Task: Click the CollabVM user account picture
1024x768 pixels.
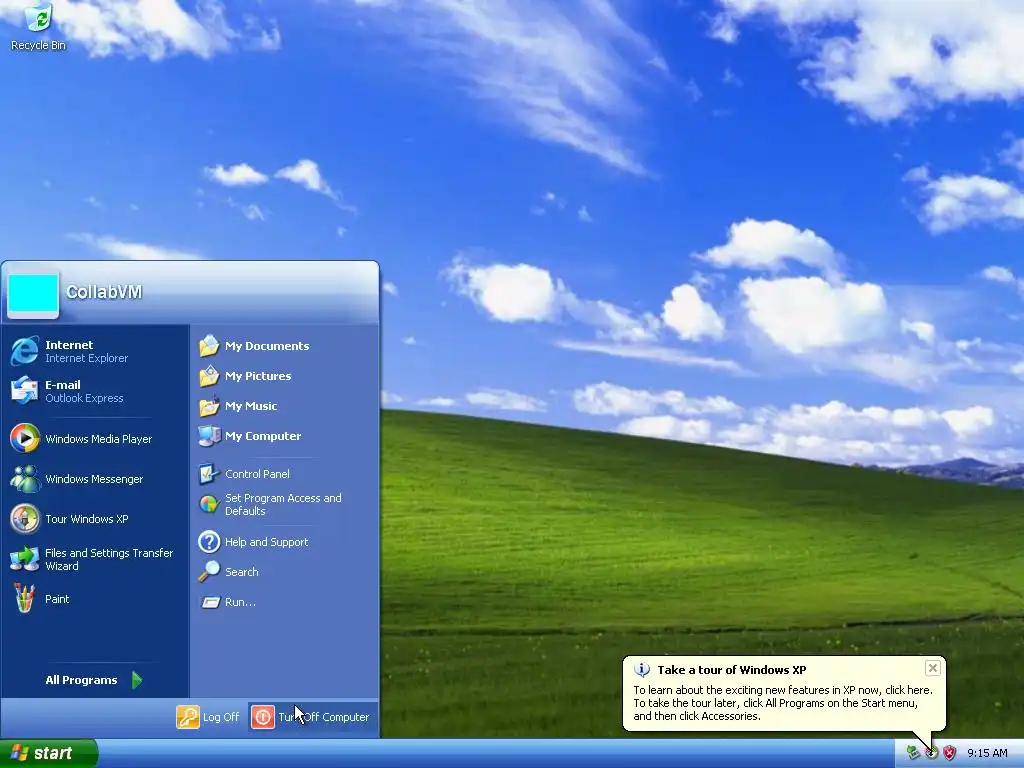Action: coord(33,293)
